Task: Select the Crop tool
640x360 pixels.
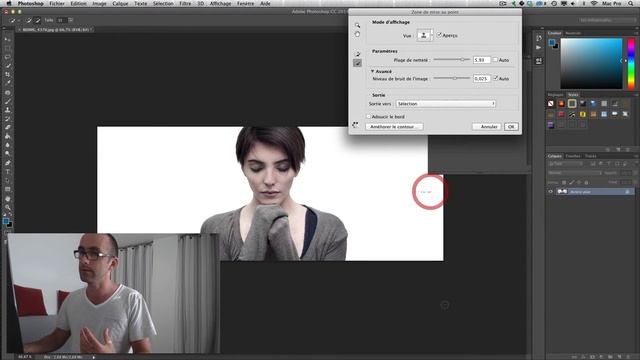Action: click(7, 75)
